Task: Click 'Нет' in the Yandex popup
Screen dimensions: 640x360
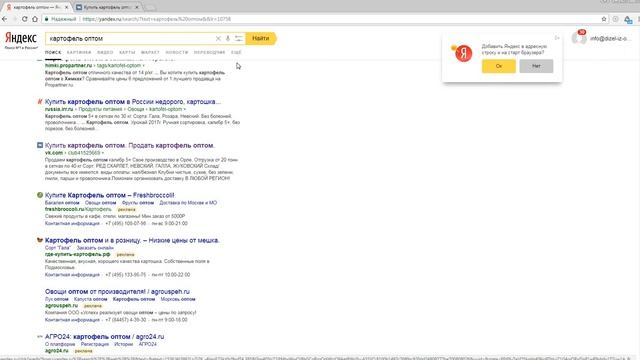Action: [536, 66]
